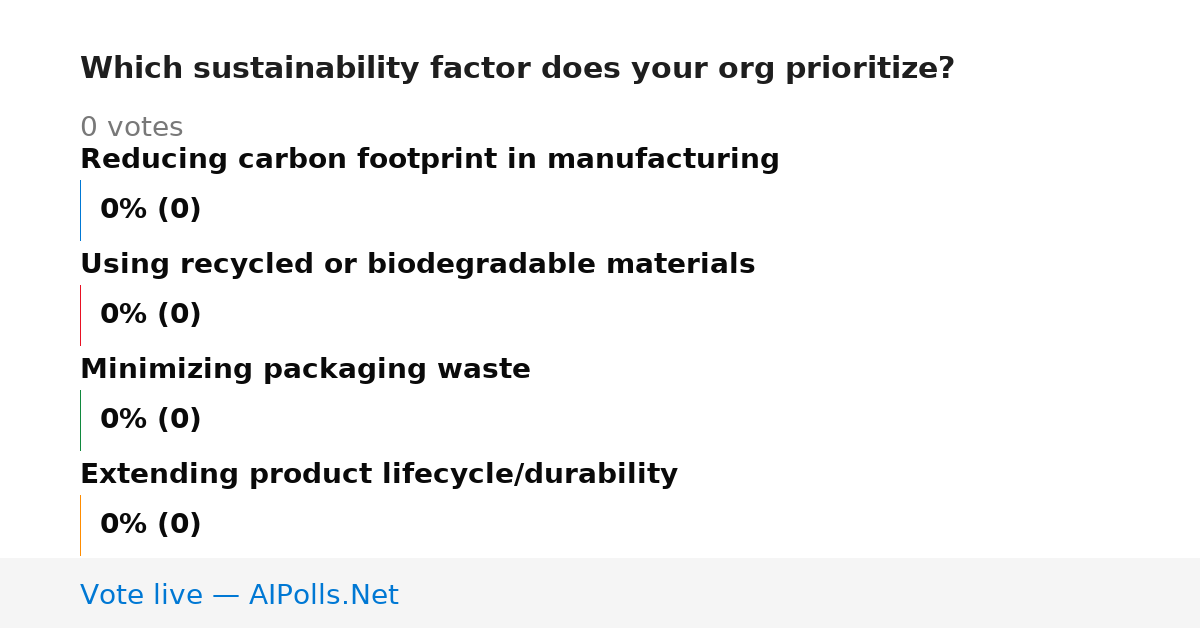Click the gray footer bar area
1200x628 pixels.
click(600, 593)
